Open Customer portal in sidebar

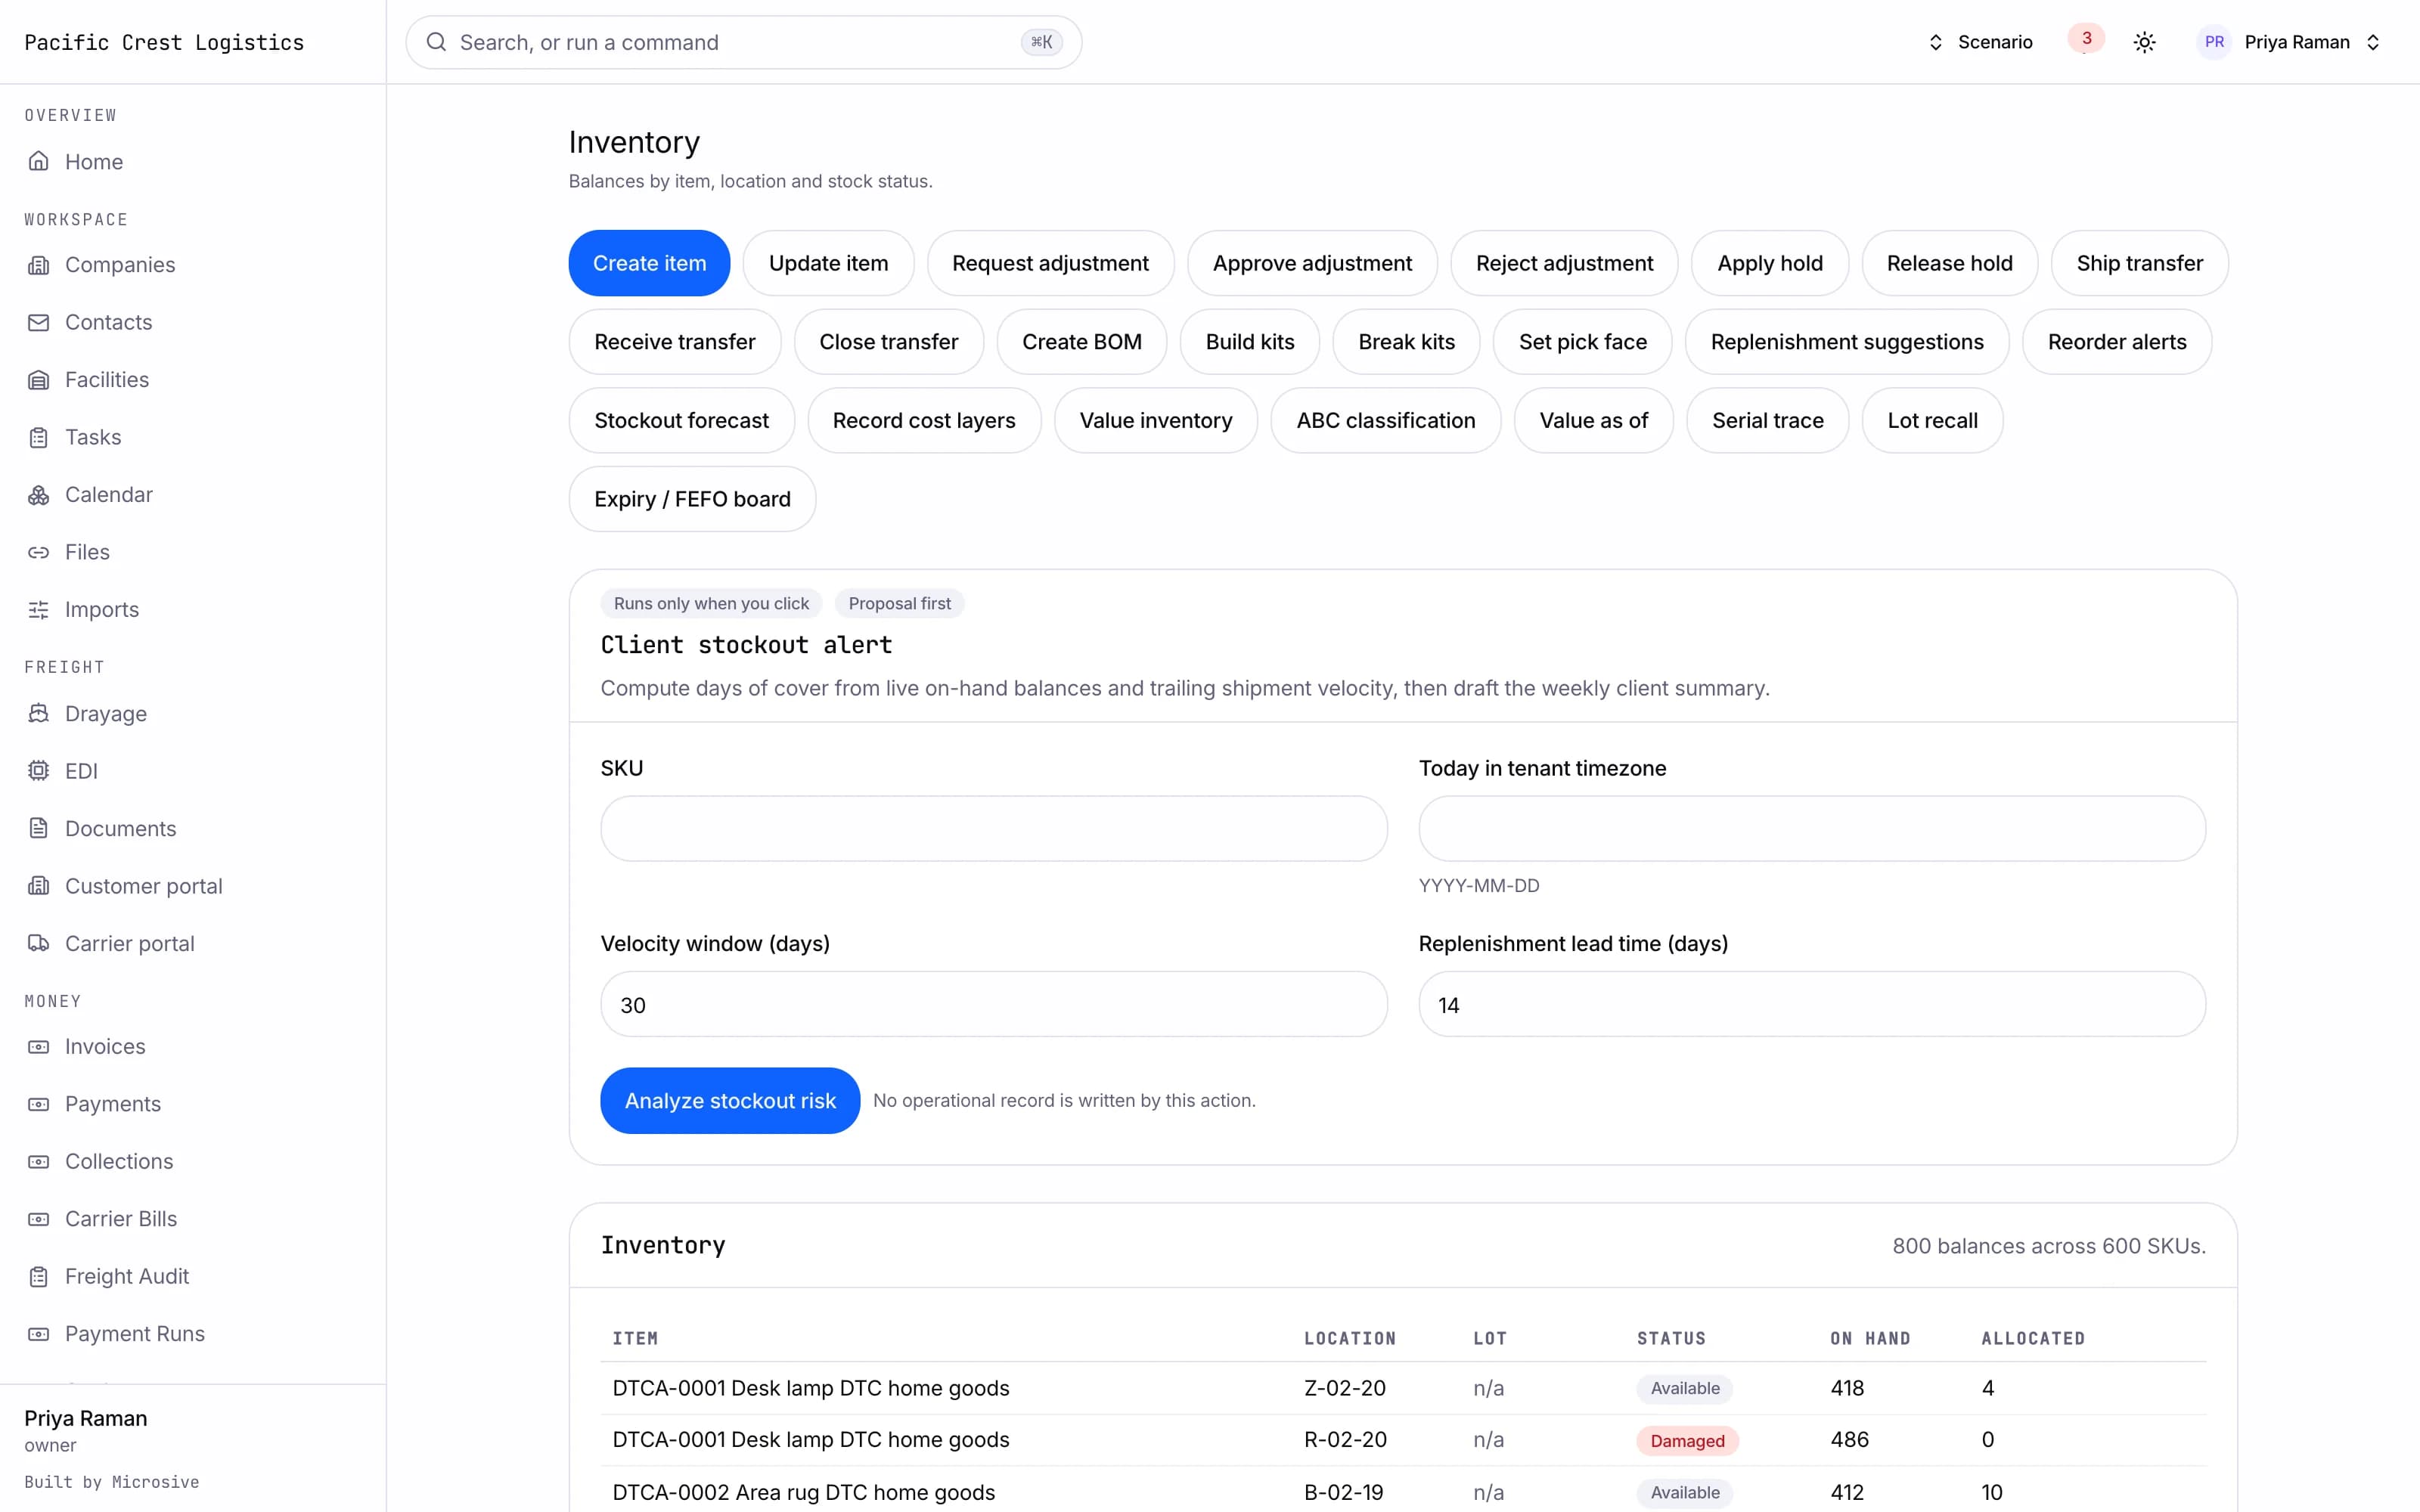coord(143,886)
